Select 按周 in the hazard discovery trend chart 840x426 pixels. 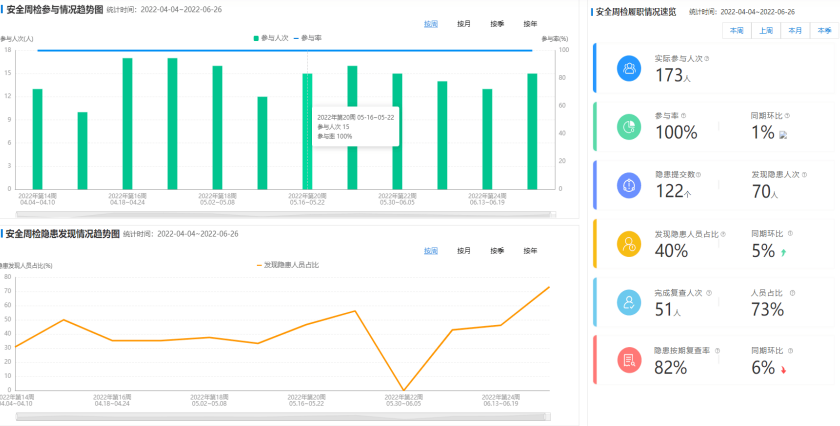point(431,251)
